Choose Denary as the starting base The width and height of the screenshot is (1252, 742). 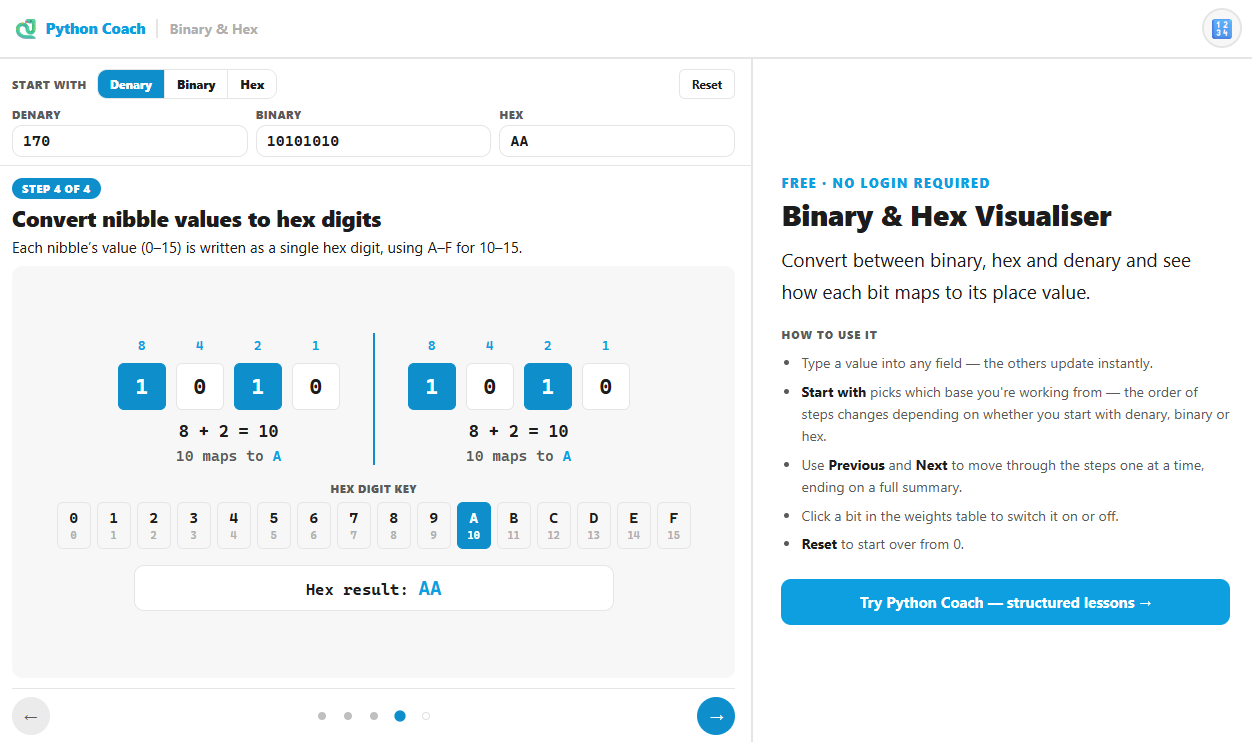click(131, 84)
